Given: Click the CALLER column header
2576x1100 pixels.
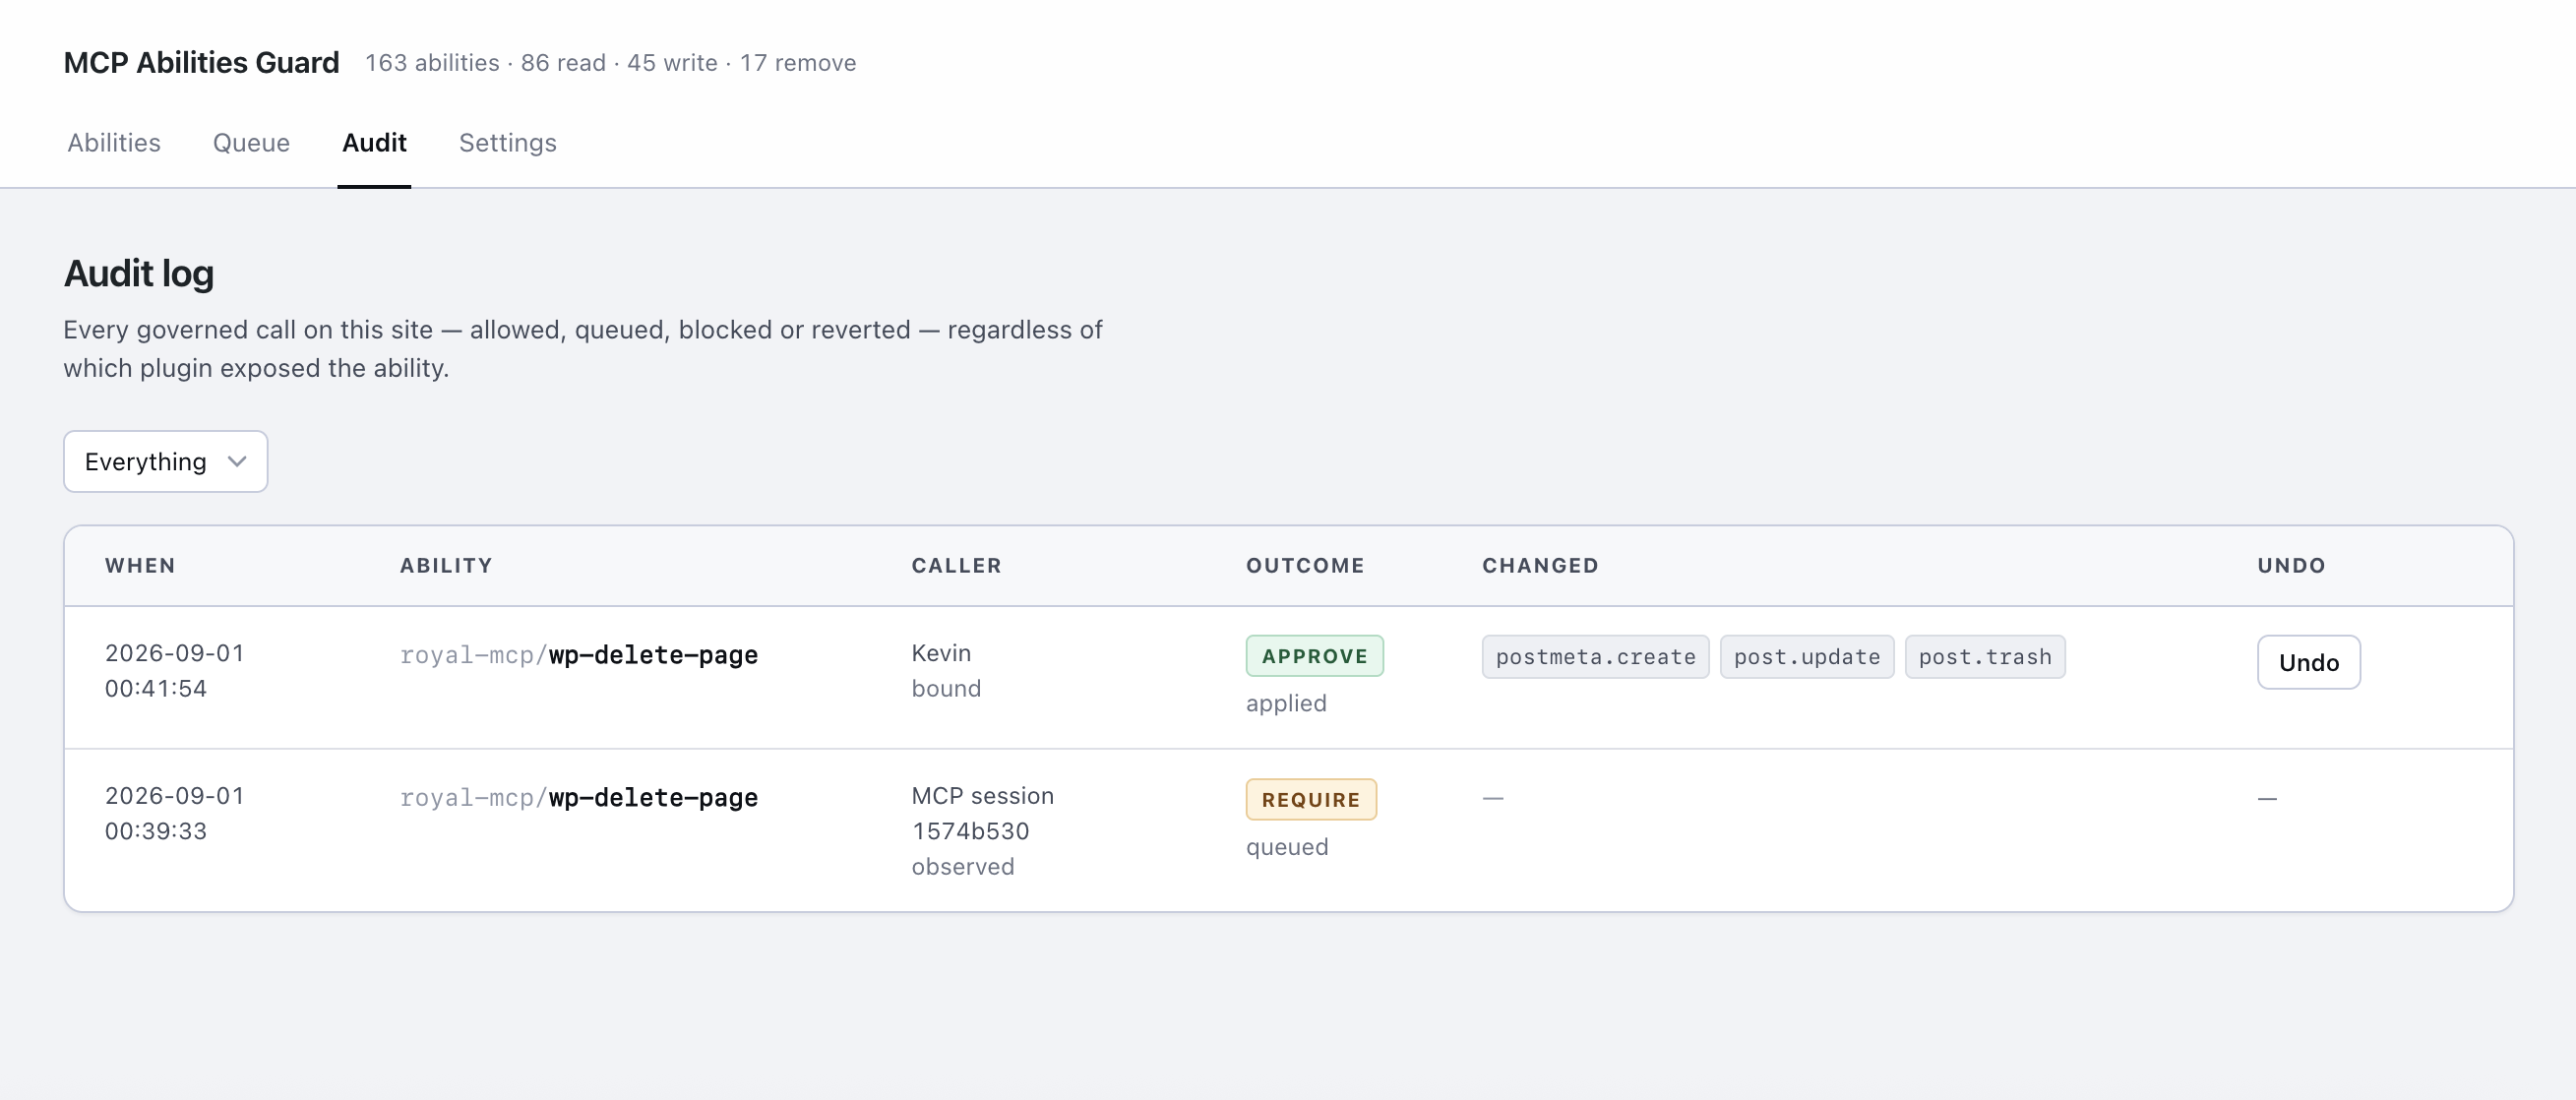Looking at the screenshot, I should (956, 565).
